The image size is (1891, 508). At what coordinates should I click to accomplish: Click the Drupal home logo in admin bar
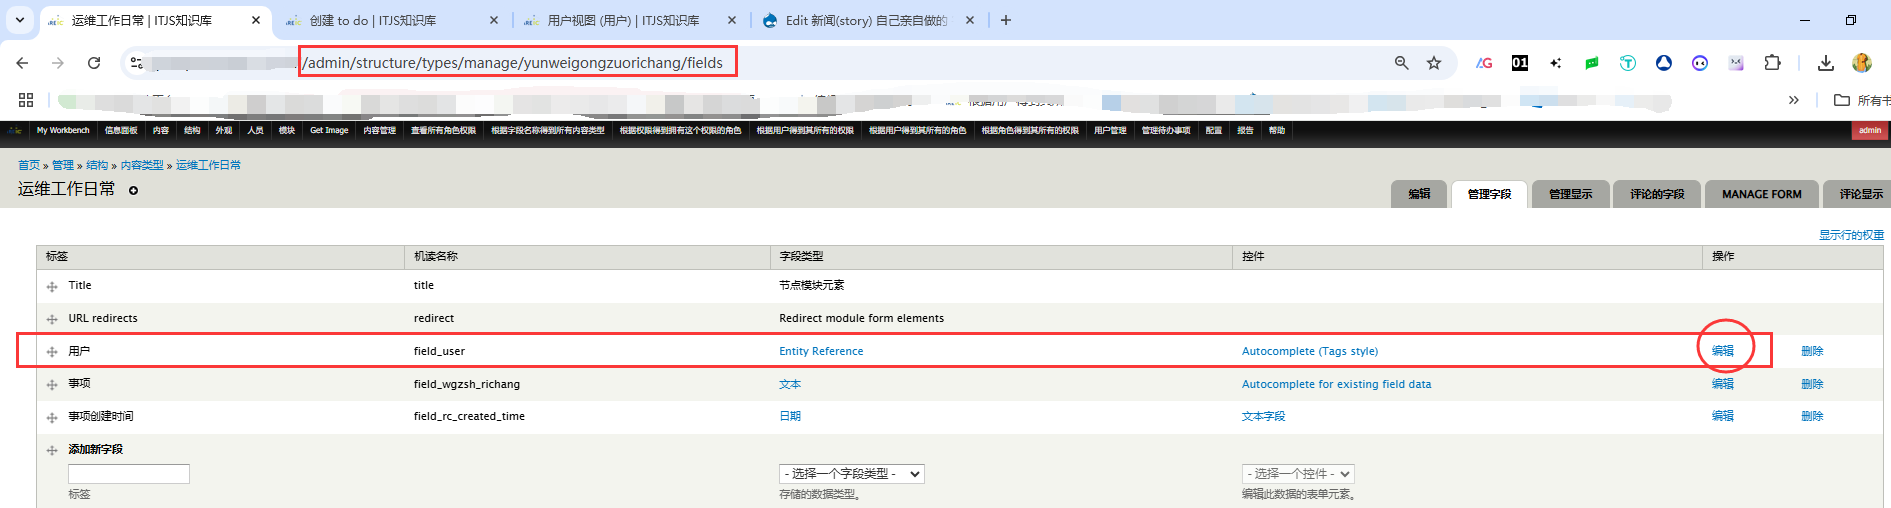coord(15,130)
